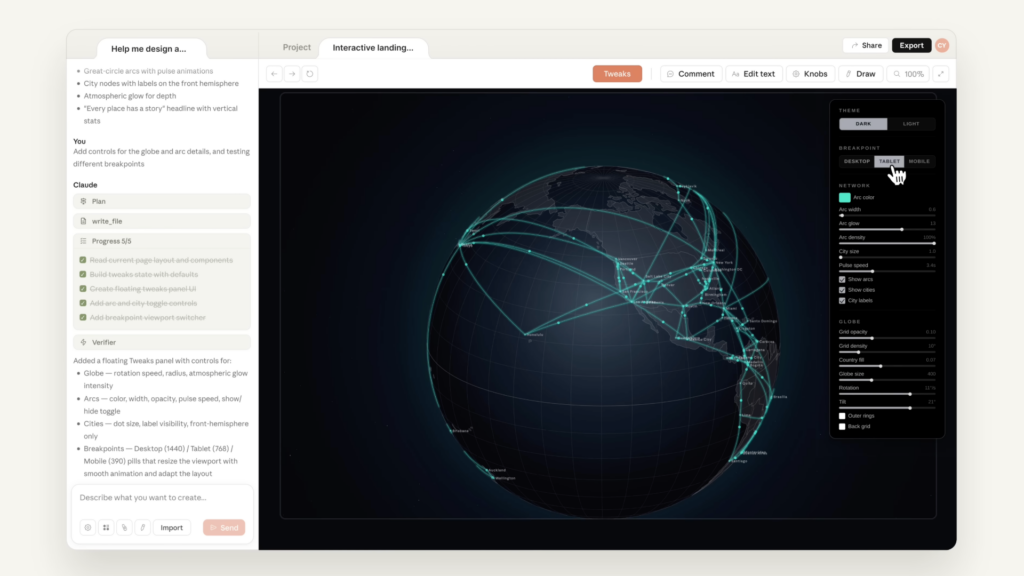Enable the Outer rings checkbox

pyautogui.click(x=842, y=416)
